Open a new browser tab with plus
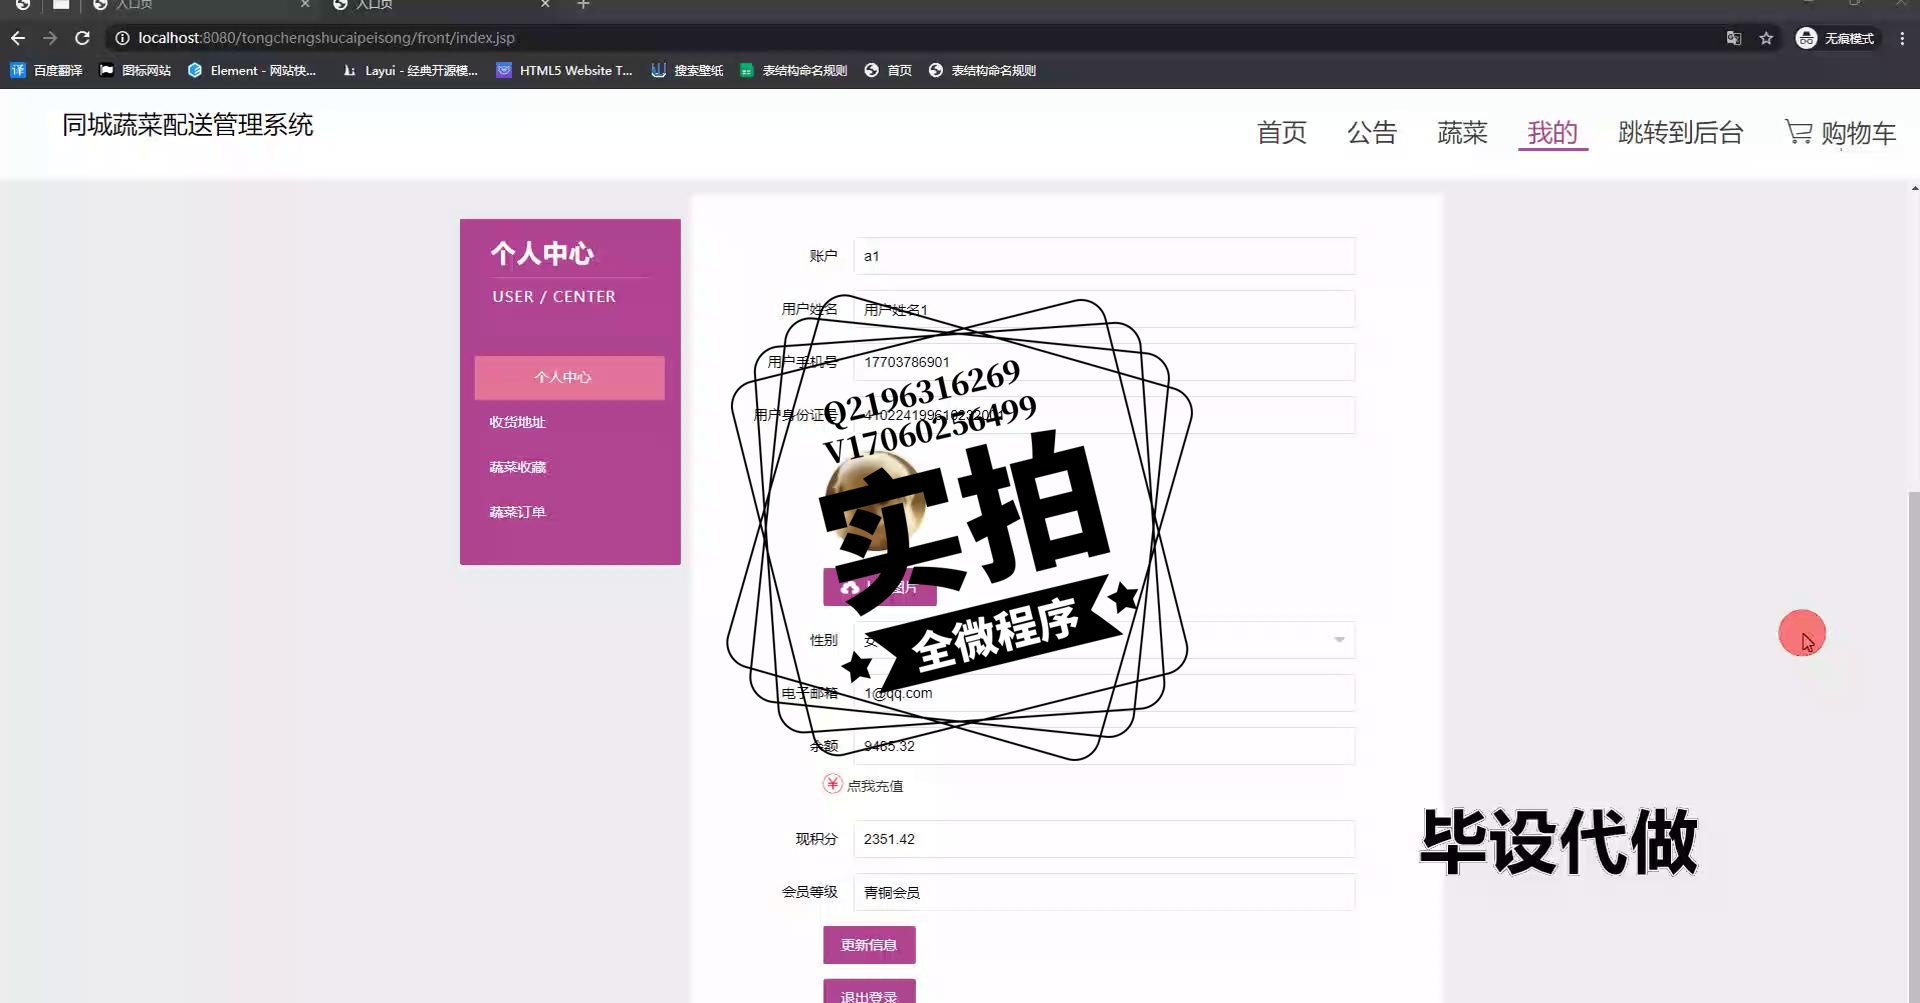The width and height of the screenshot is (1920, 1003). 583,5
